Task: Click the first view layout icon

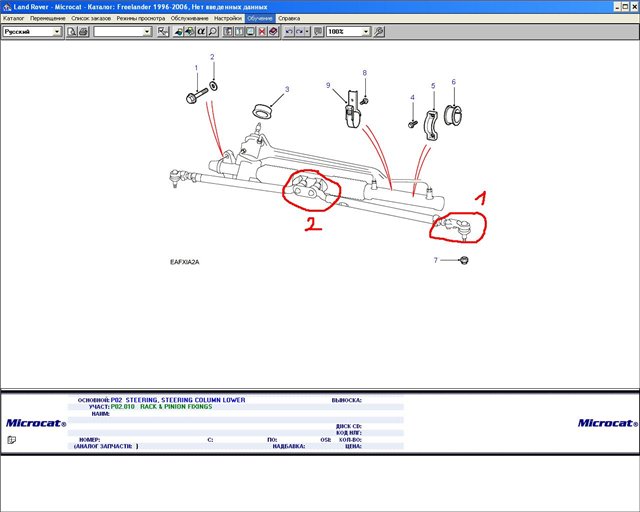Action: 228,31
